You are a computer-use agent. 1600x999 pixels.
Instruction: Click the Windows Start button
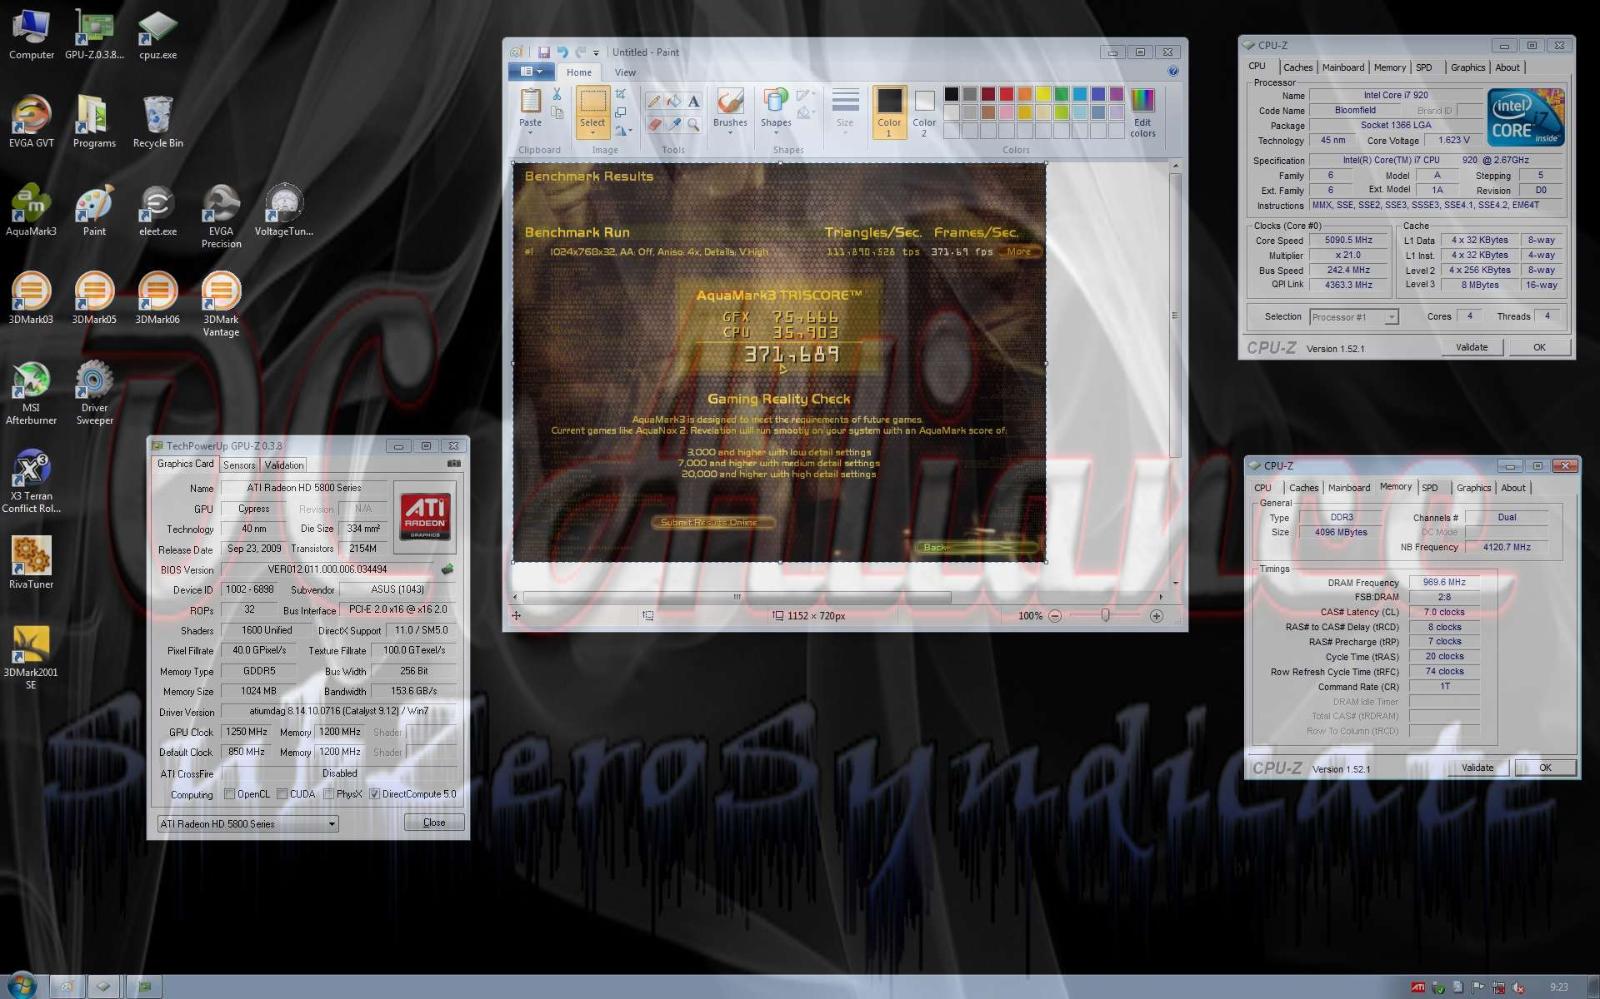[22, 985]
